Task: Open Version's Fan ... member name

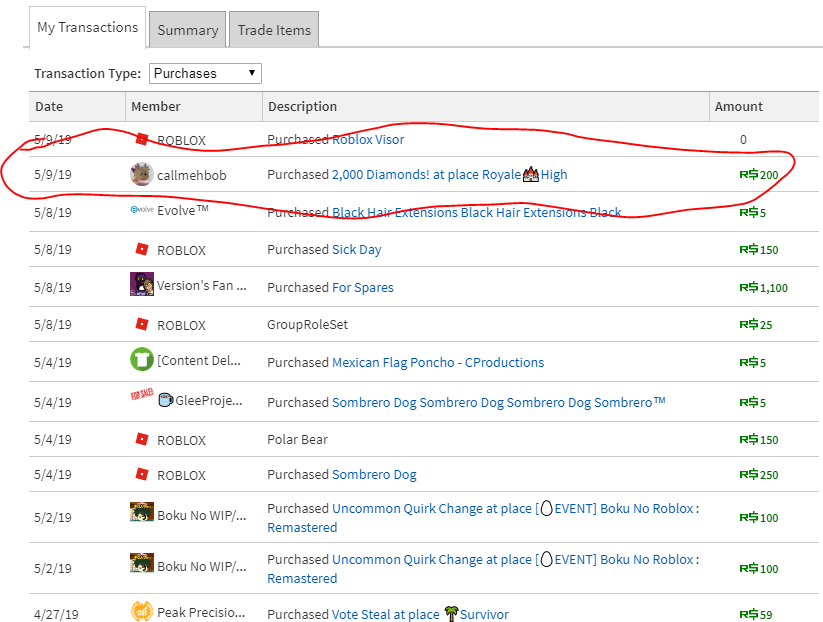Action: [x=202, y=286]
